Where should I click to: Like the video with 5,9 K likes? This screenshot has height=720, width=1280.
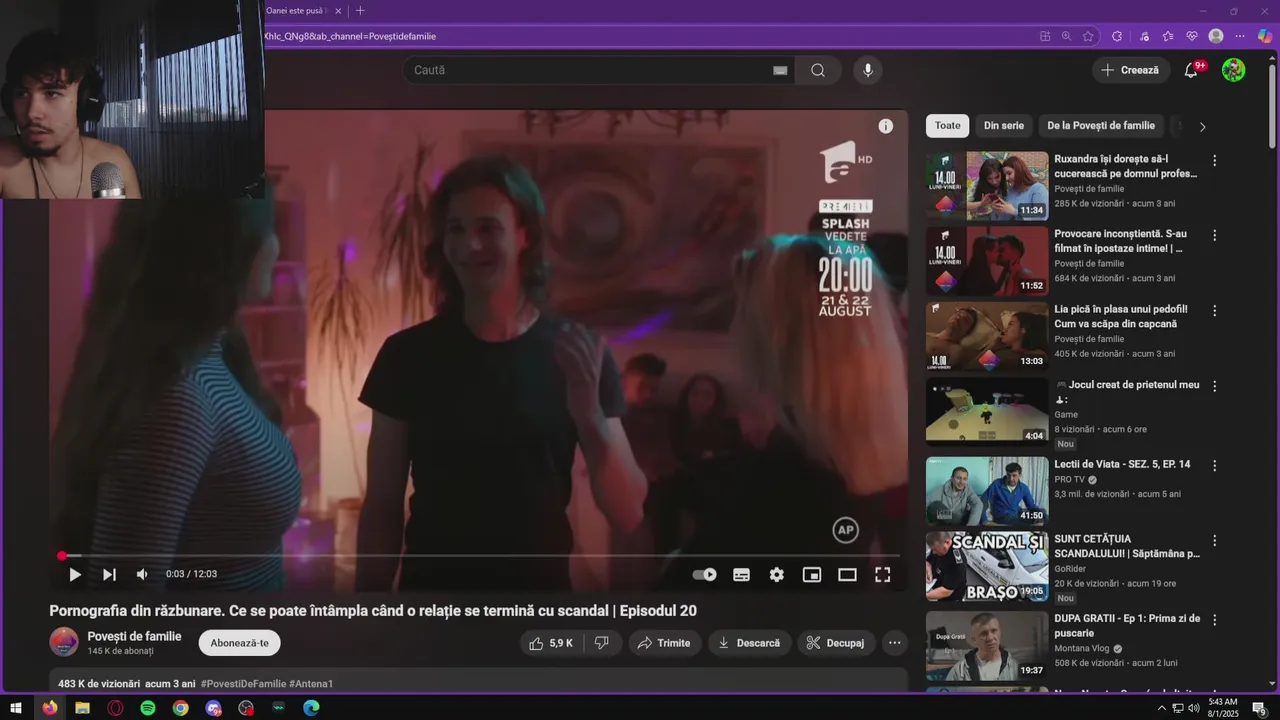pyautogui.click(x=550, y=643)
